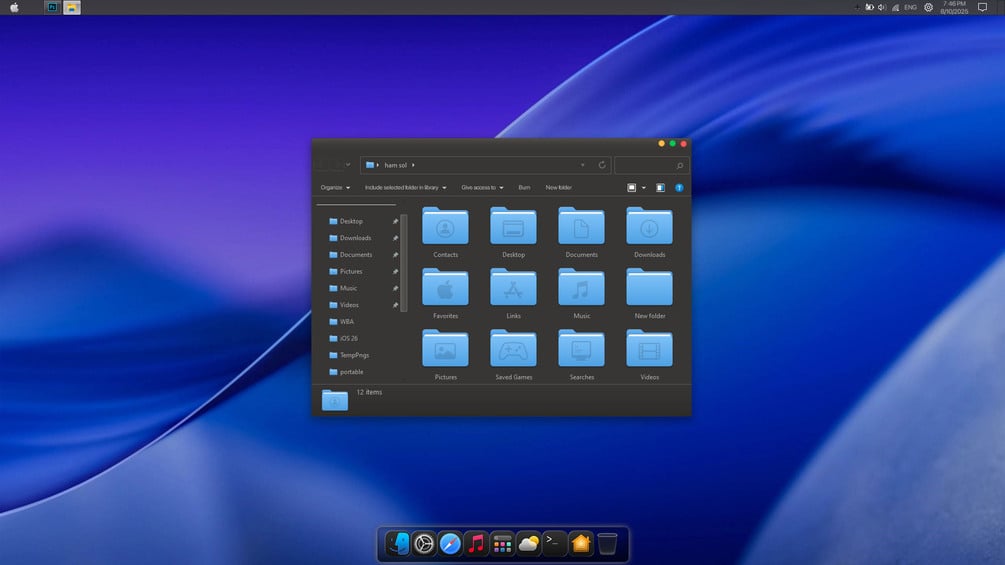The width and height of the screenshot is (1005, 565).
Task: Launch Safari compass icon in dock
Action: [450, 544]
